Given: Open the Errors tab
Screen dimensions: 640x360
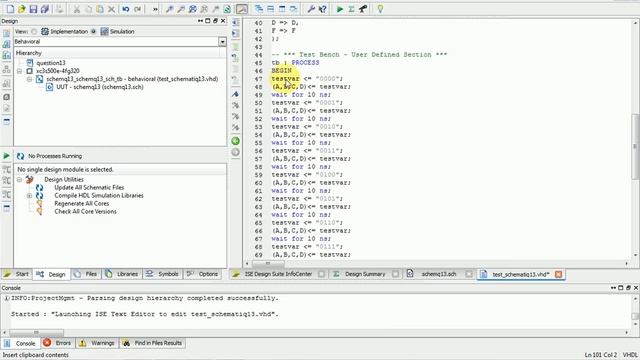Looking at the screenshot, I should (58, 343).
